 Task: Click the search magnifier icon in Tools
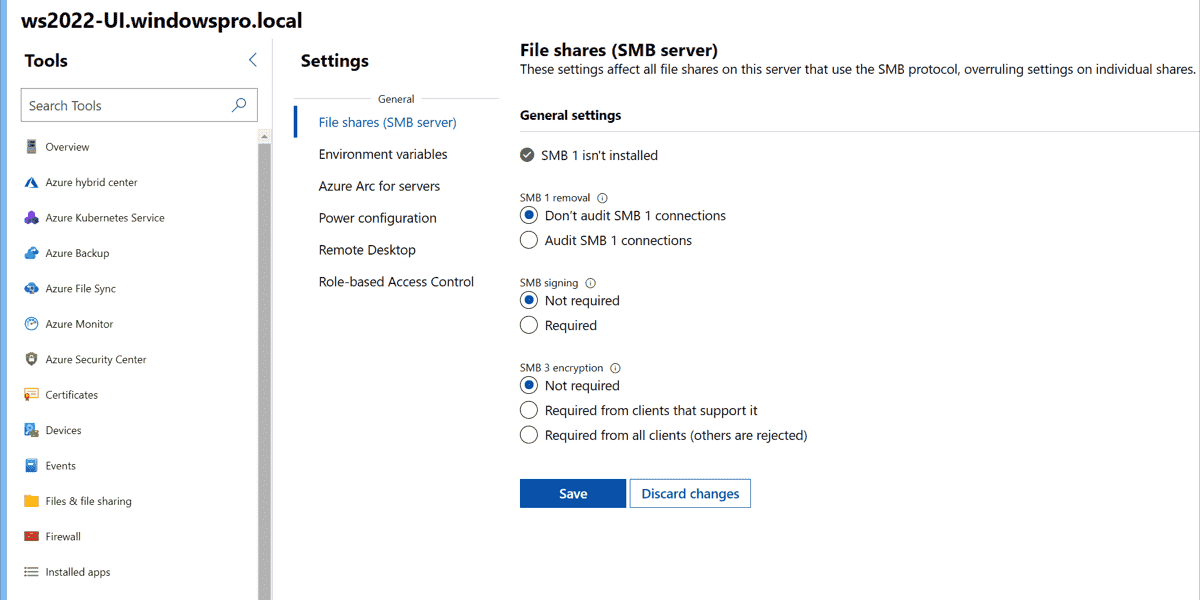(x=239, y=105)
